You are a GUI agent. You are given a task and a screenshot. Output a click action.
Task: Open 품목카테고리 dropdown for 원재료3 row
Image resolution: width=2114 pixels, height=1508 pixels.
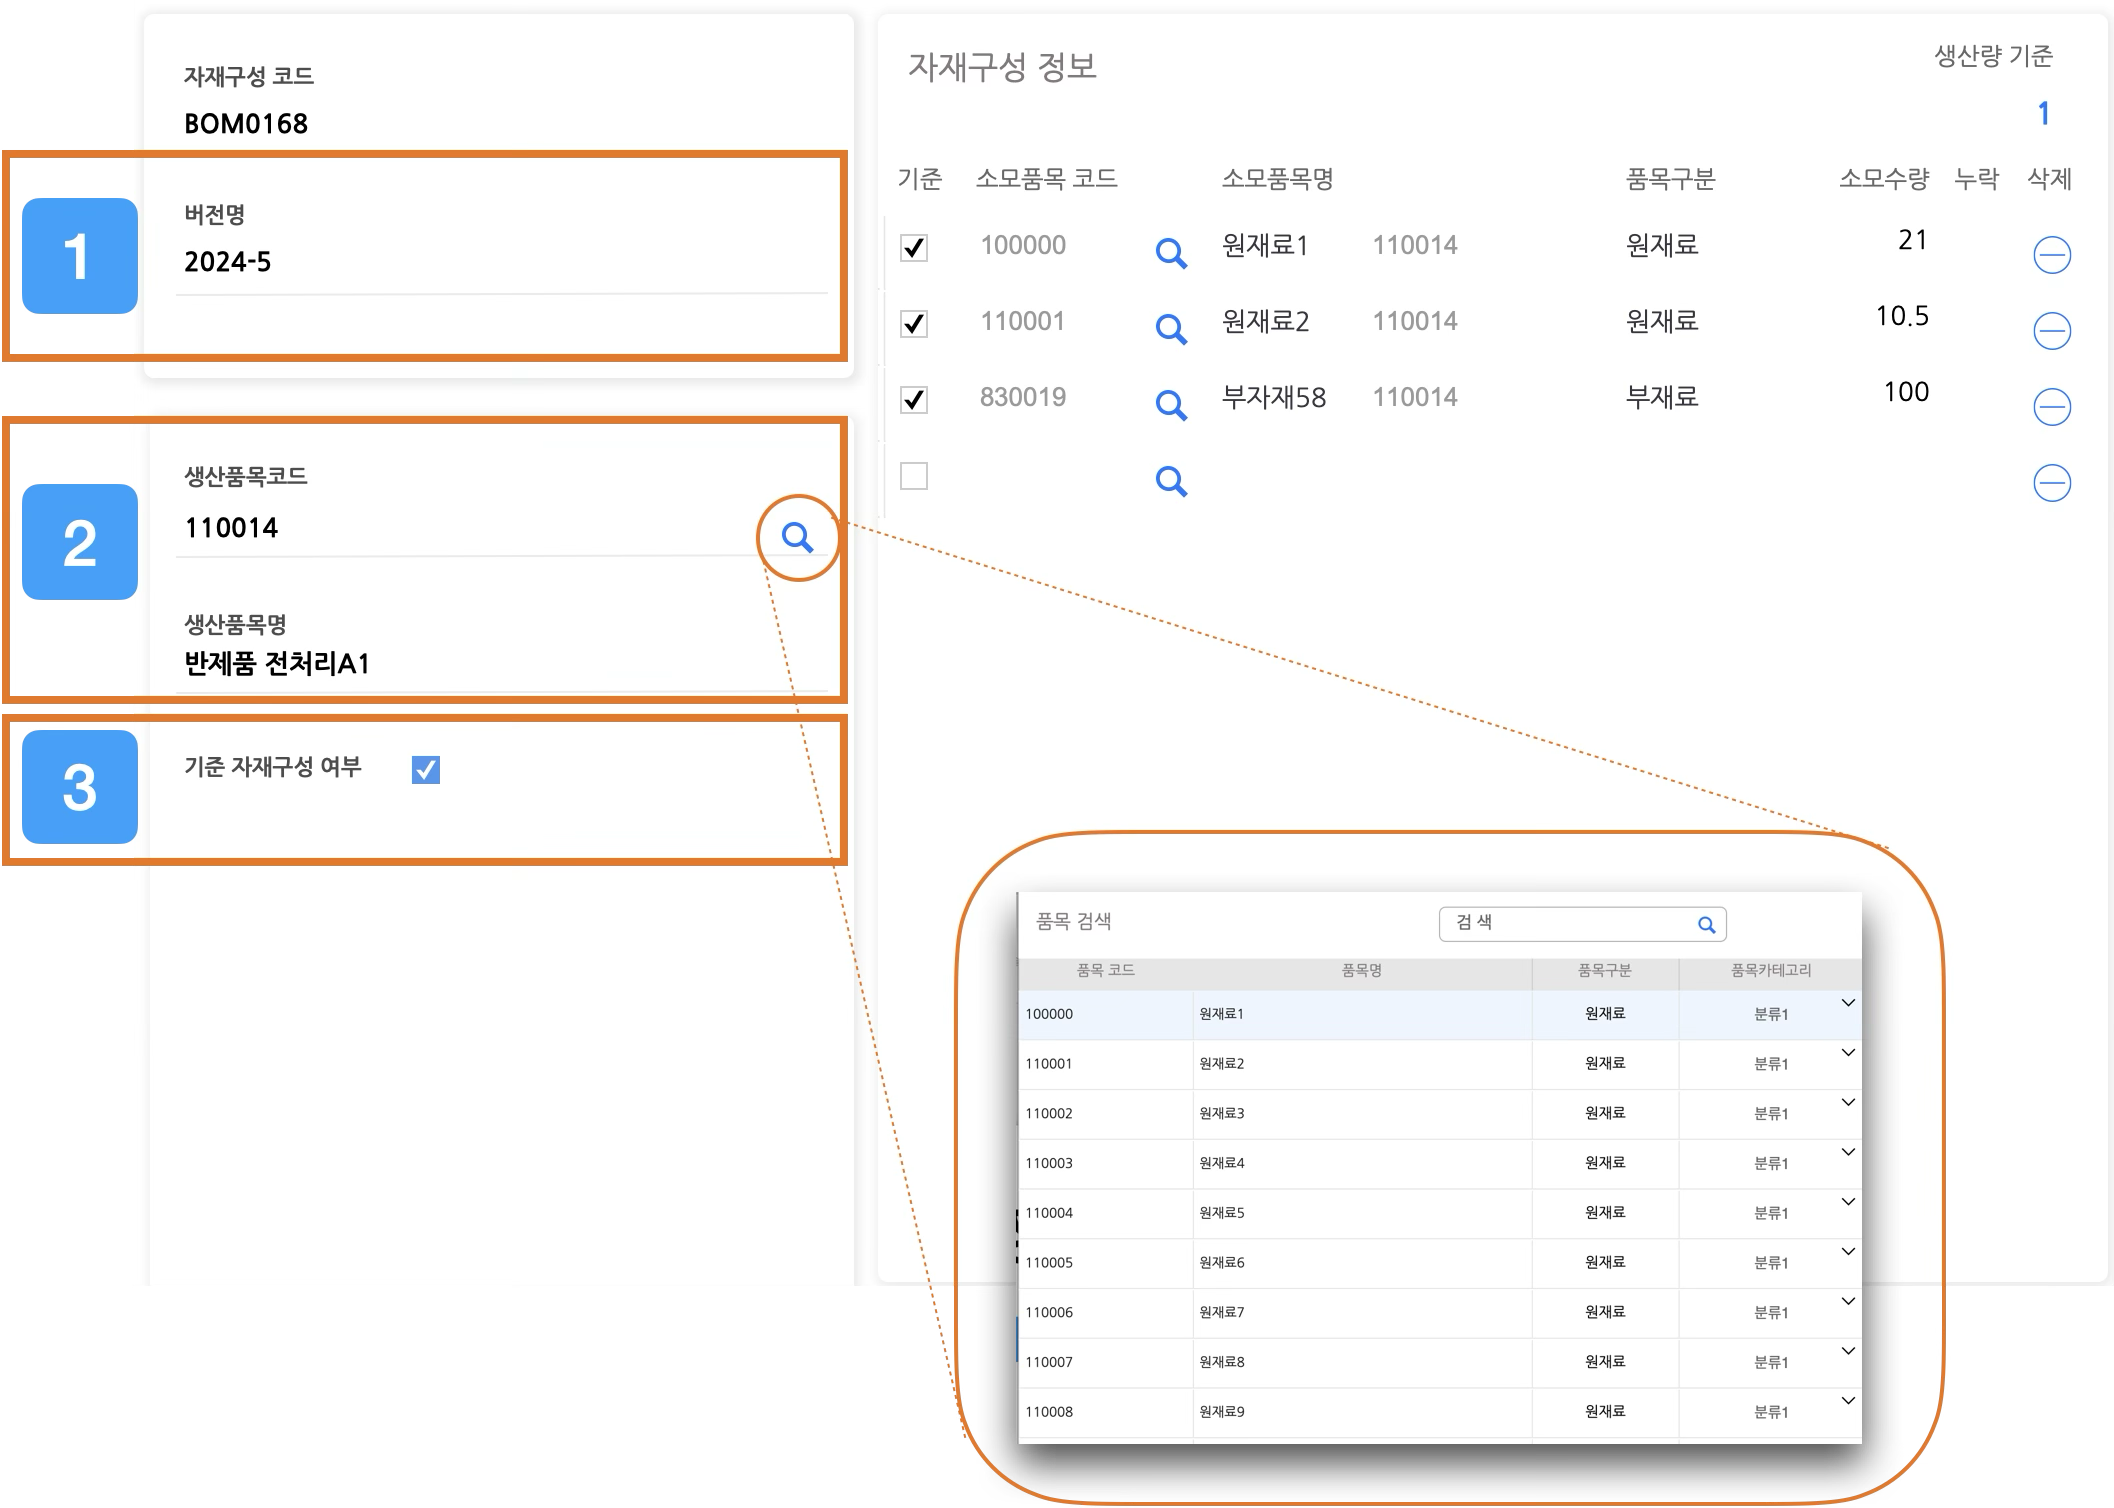[1848, 1102]
